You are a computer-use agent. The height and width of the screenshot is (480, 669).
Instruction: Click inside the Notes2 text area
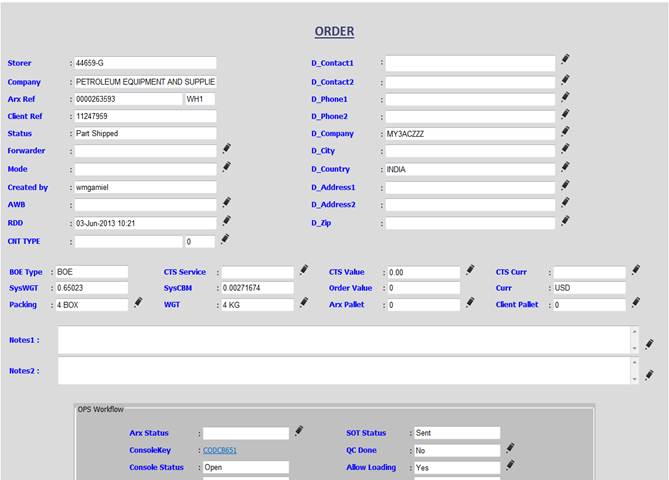click(344, 371)
